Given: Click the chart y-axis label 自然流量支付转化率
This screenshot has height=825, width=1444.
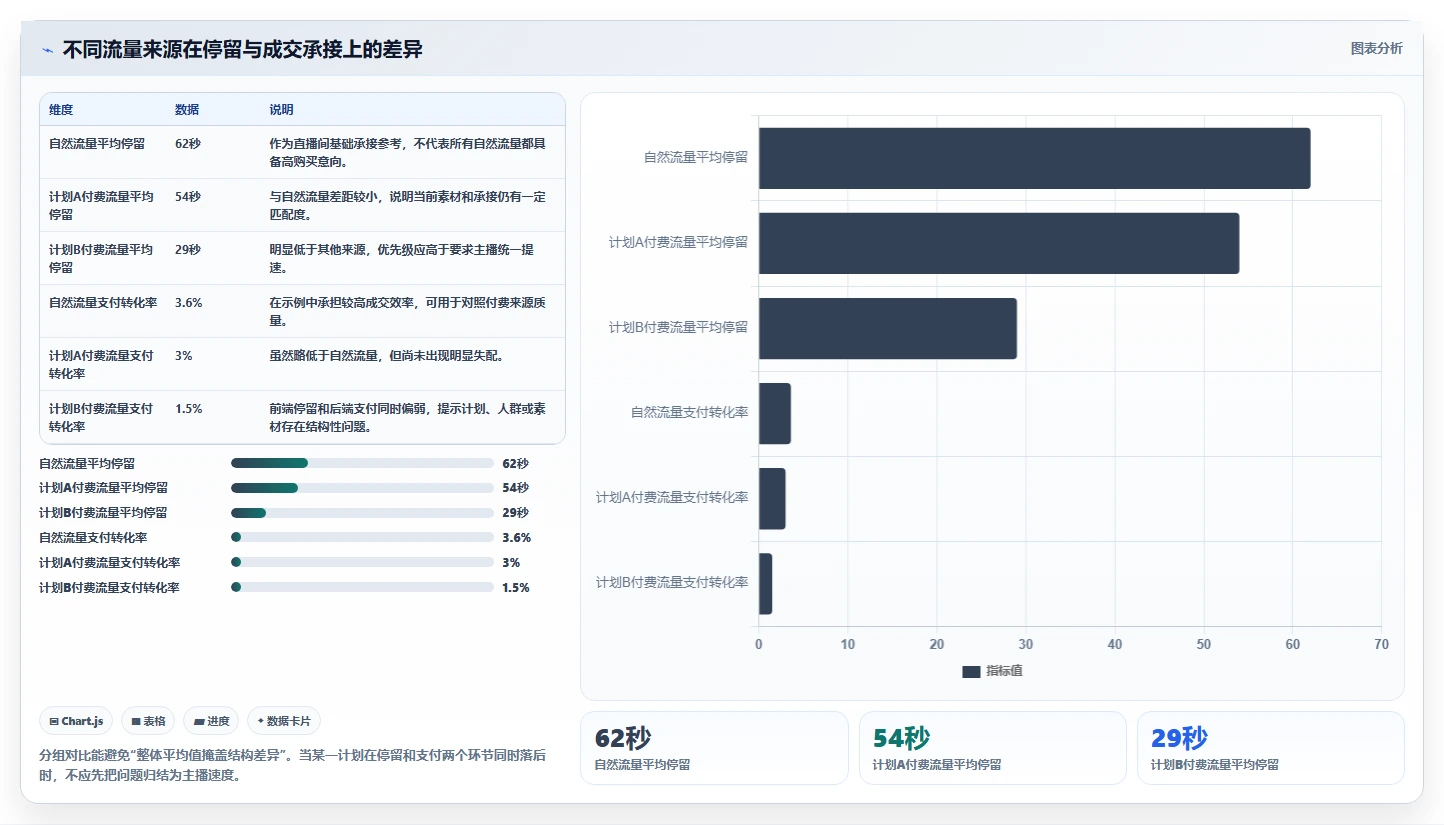Looking at the screenshot, I should (690, 412).
